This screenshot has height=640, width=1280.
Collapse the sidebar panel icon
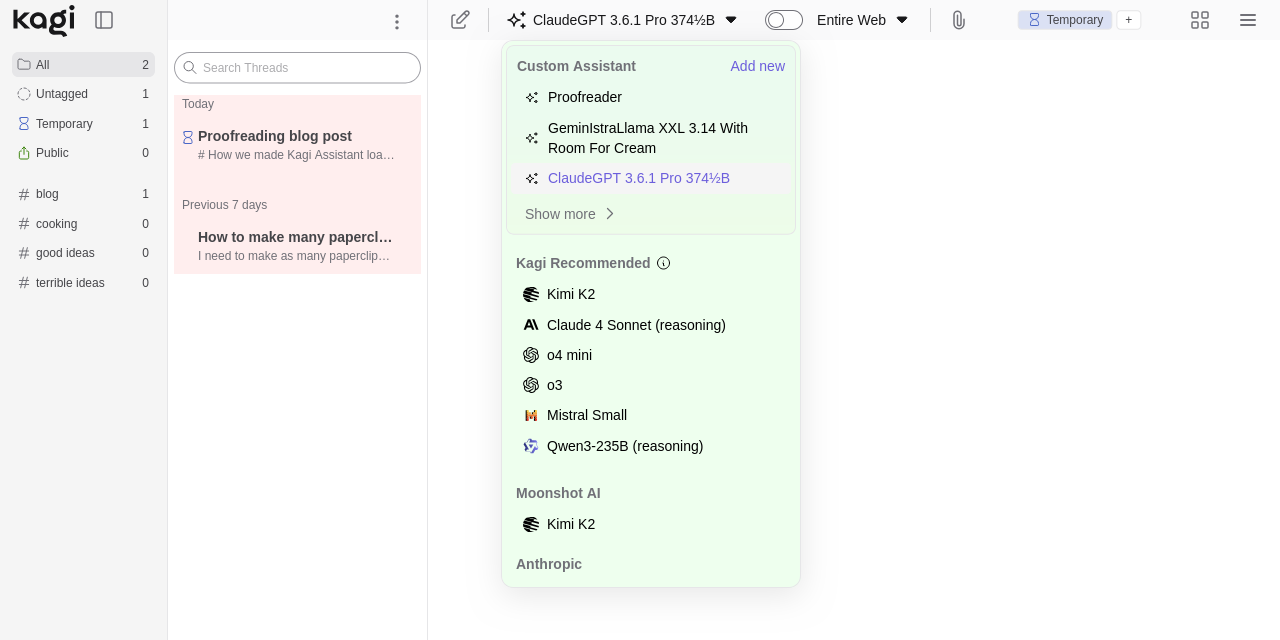104,20
